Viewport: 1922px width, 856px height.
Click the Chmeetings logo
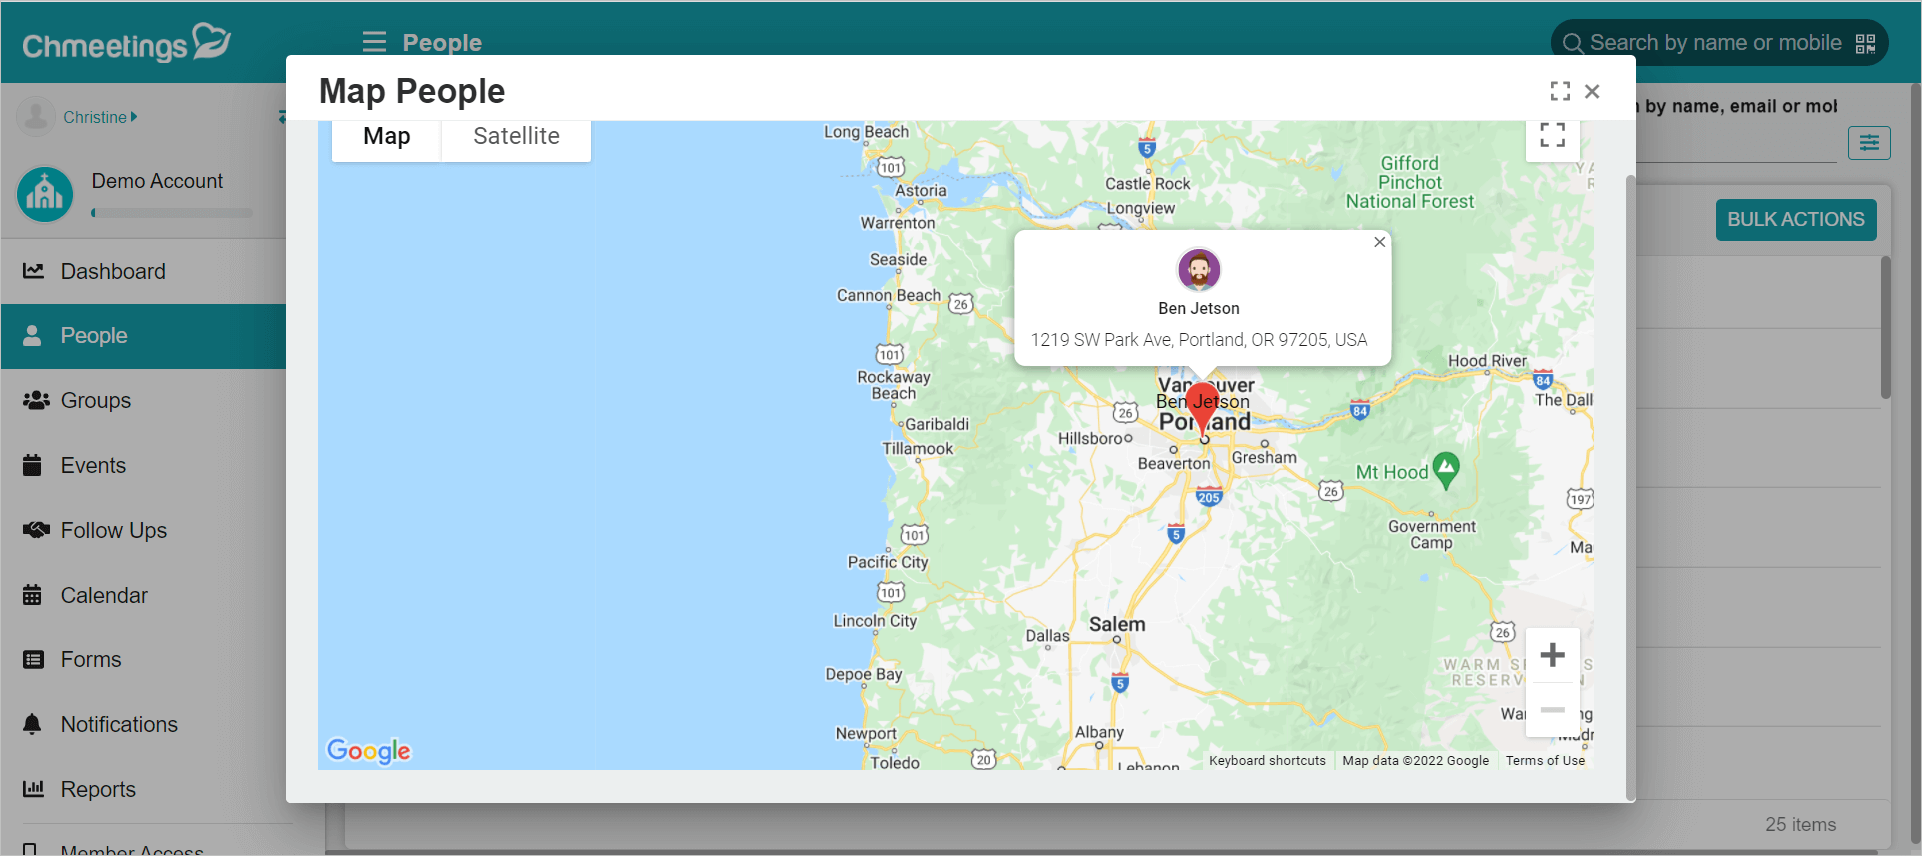127,43
